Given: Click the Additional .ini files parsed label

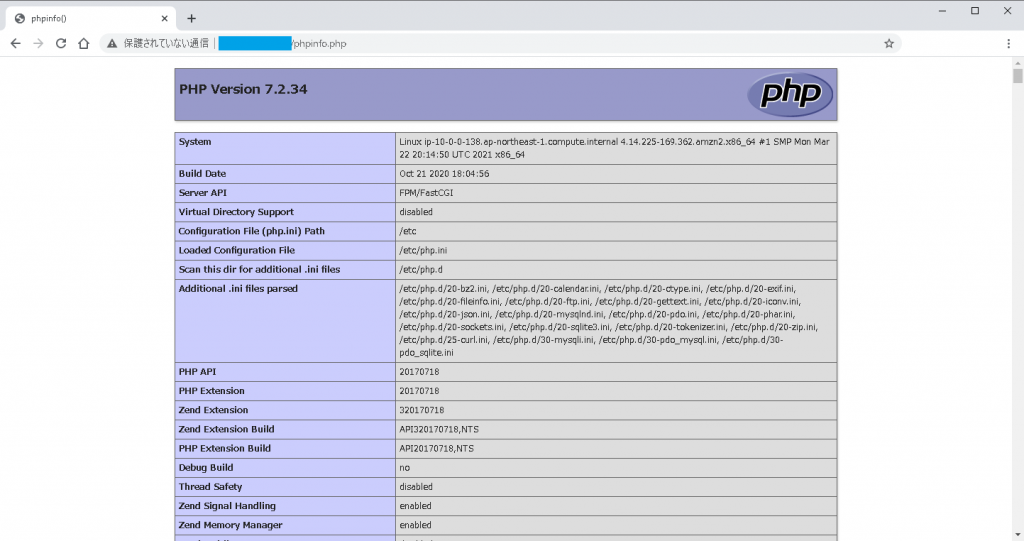Looking at the screenshot, I should [x=238, y=289].
